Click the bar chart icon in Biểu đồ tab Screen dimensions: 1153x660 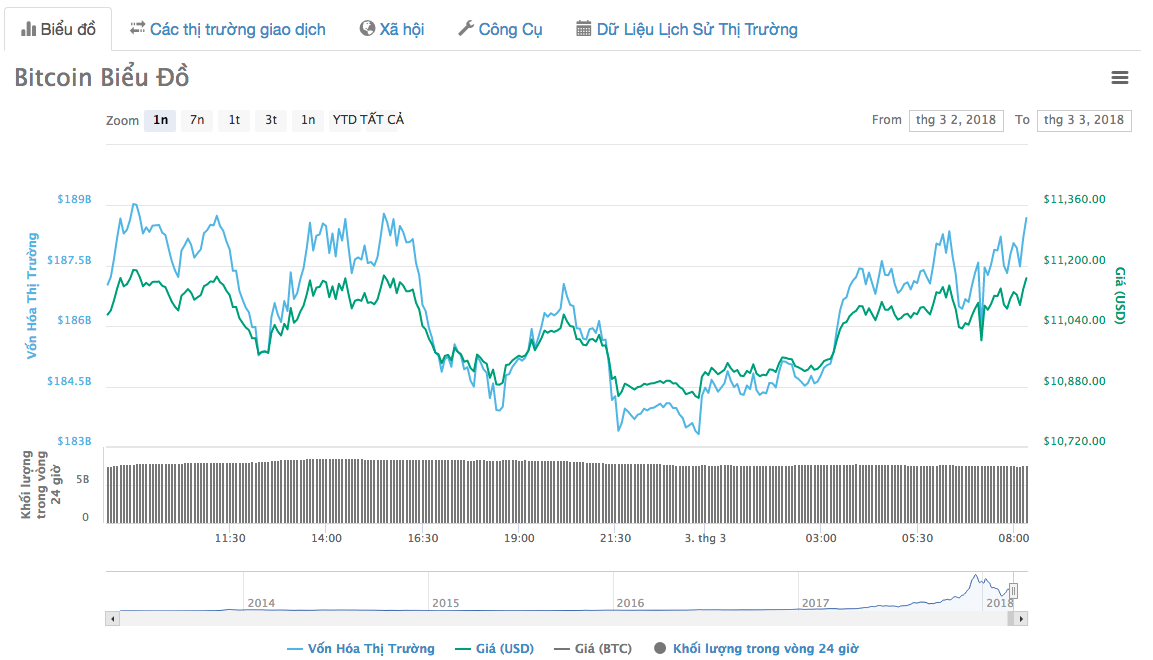[28, 29]
